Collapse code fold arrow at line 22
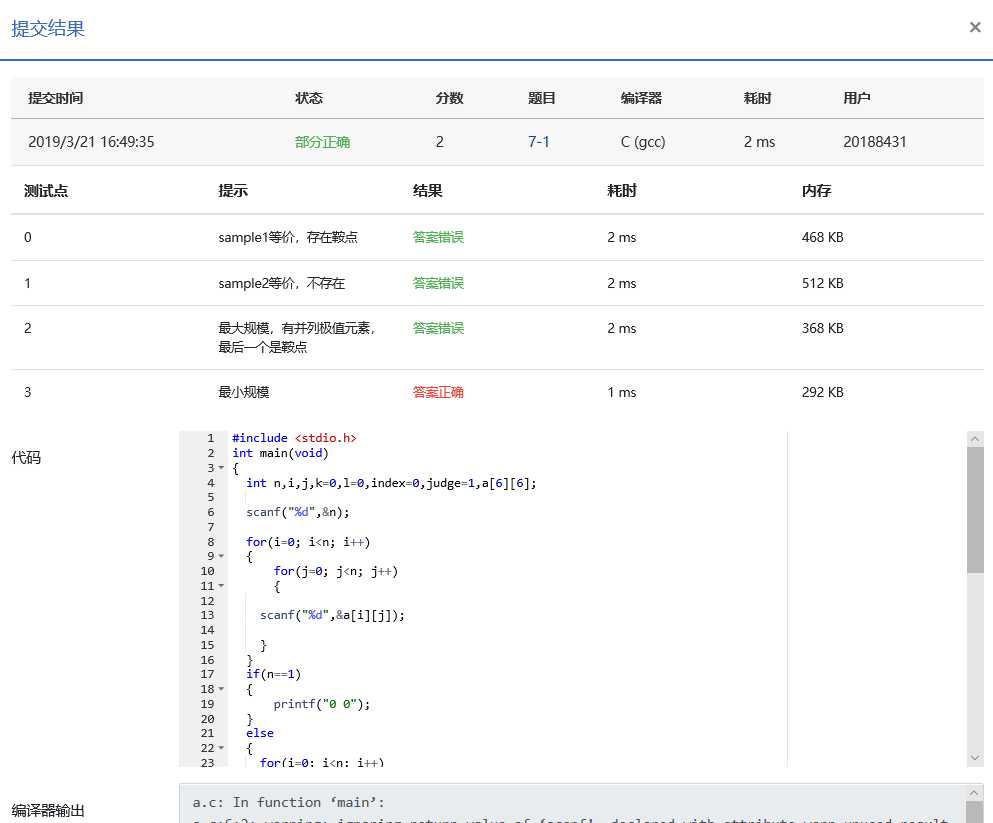 (221, 748)
